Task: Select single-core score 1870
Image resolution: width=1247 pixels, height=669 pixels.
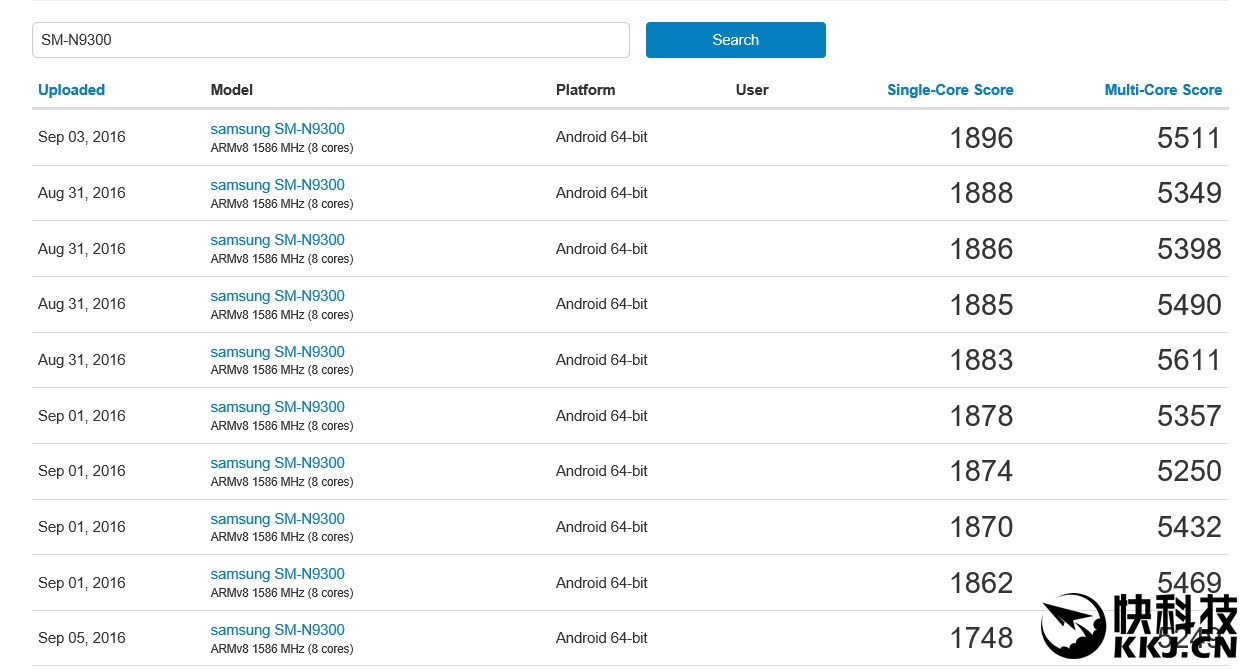Action: pyautogui.click(x=981, y=527)
